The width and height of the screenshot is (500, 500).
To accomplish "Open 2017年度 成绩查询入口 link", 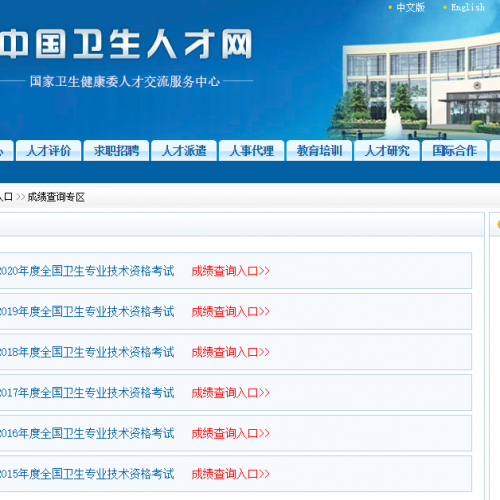I will pos(230,393).
